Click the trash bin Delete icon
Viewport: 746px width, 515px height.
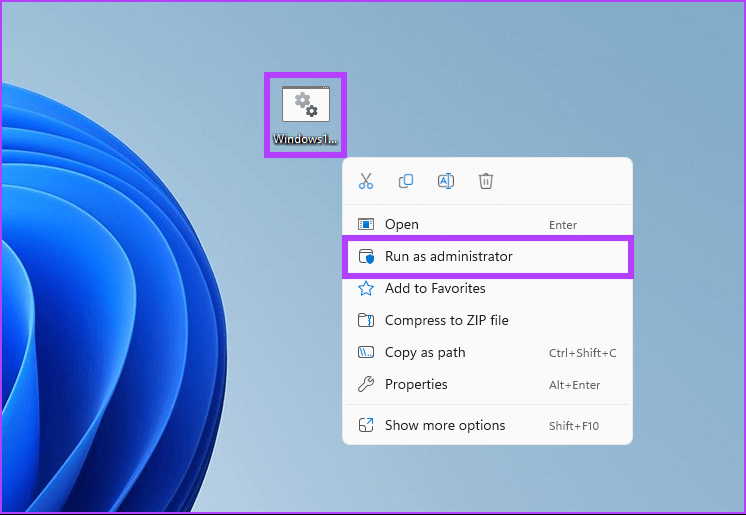[486, 181]
